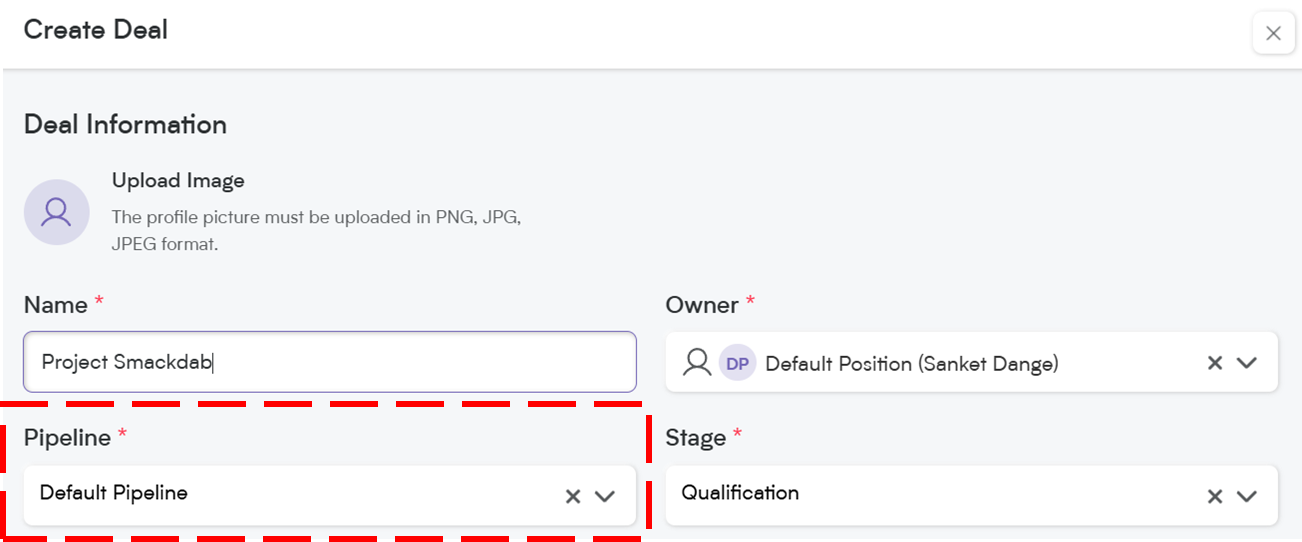Click the Upload Image label
The height and width of the screenshot is (542, 1302).
[x=178, y=181]
